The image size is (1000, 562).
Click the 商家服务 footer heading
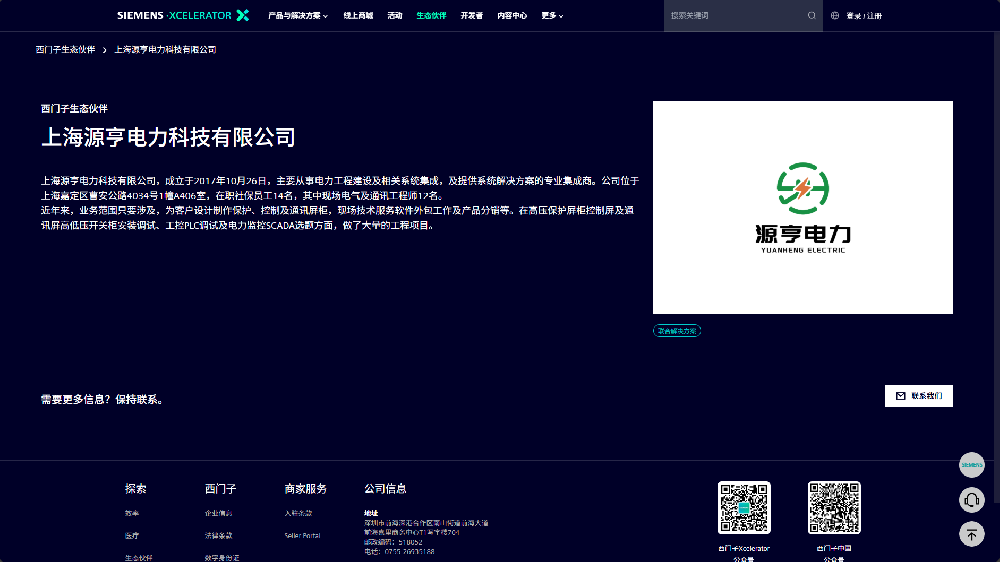pos(305,489)
